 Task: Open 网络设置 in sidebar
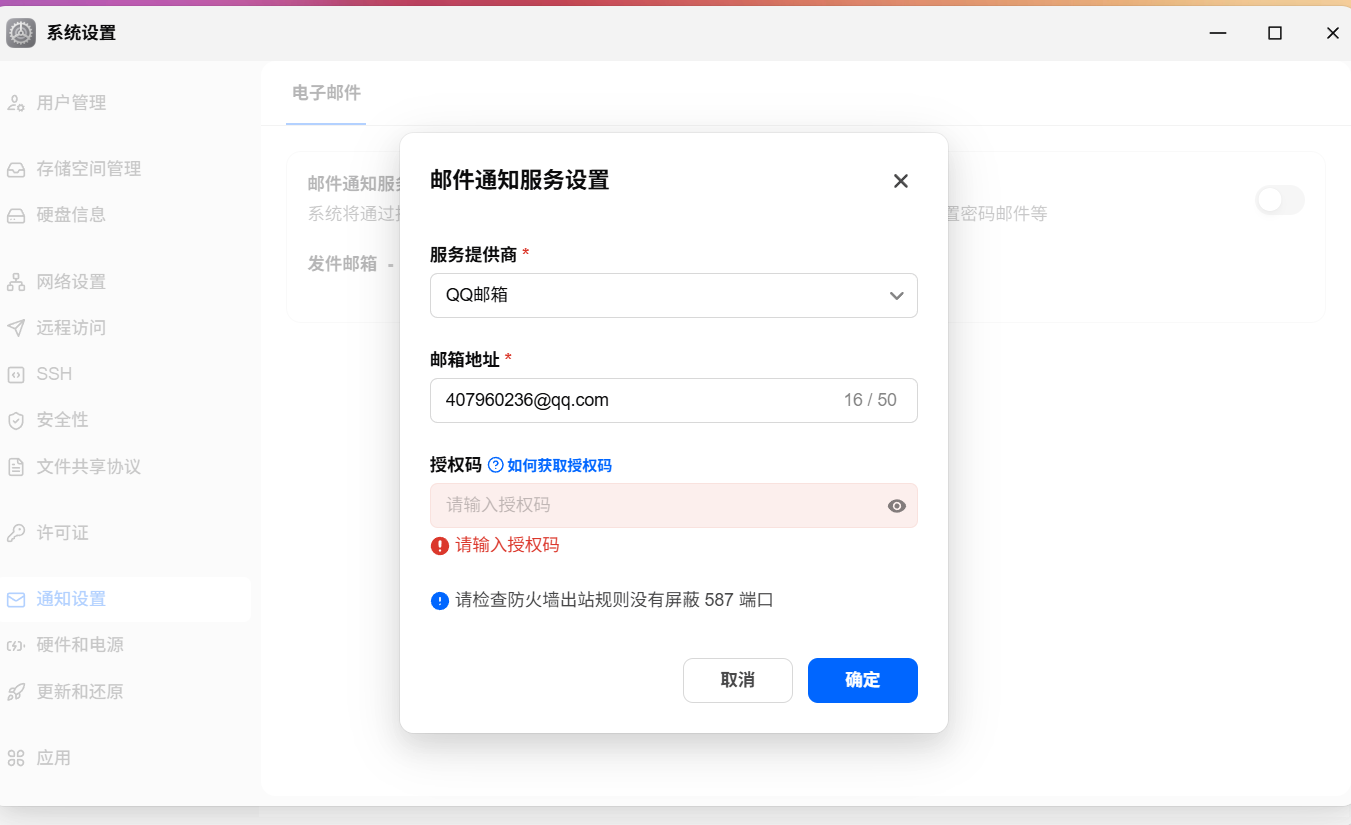(x=126, y=282)
